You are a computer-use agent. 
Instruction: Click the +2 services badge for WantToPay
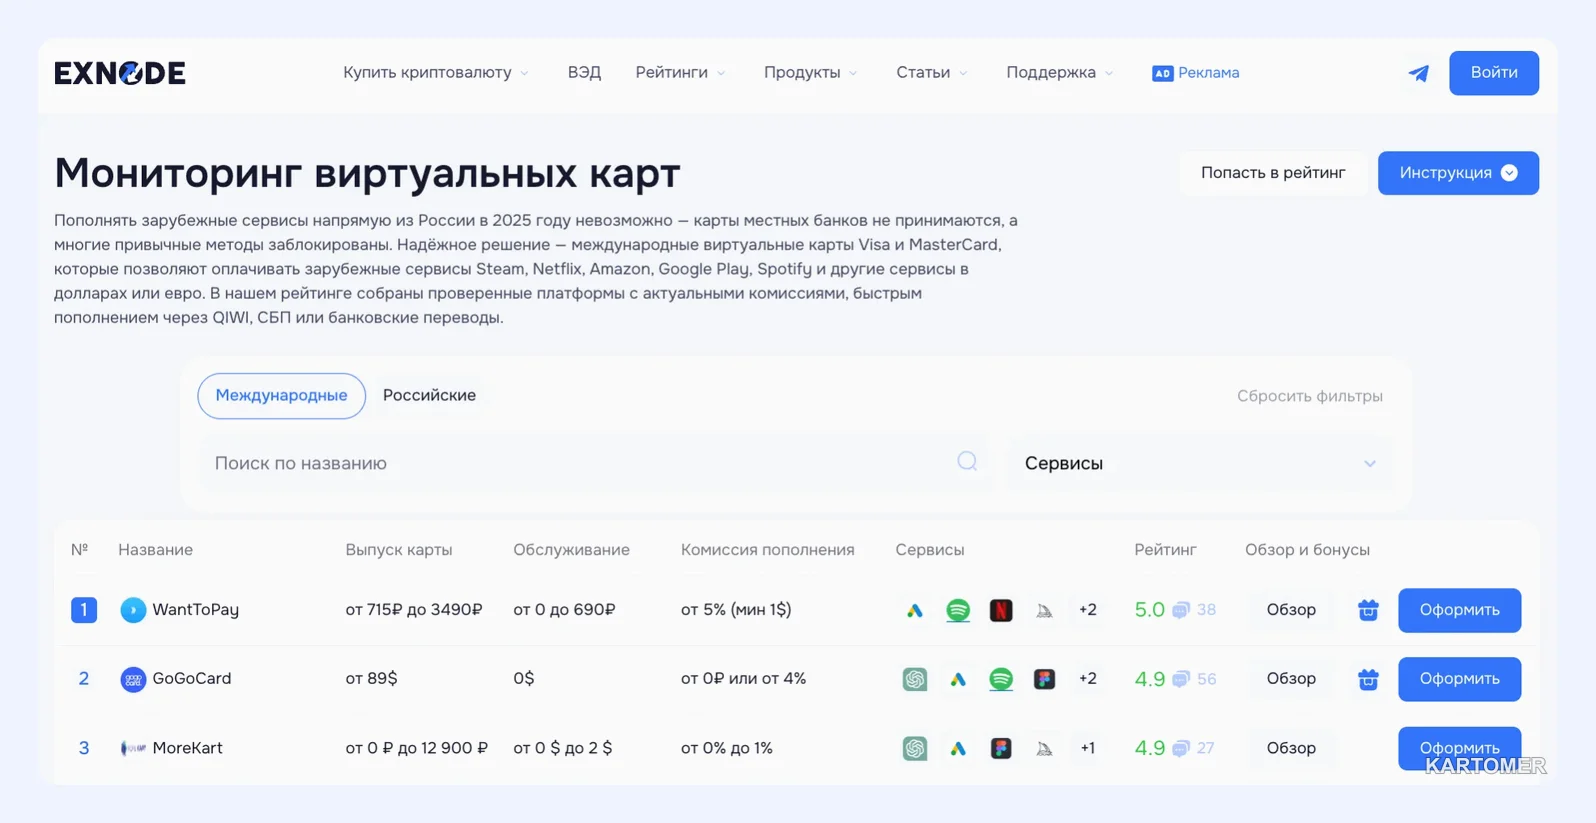pos(1088,610)
